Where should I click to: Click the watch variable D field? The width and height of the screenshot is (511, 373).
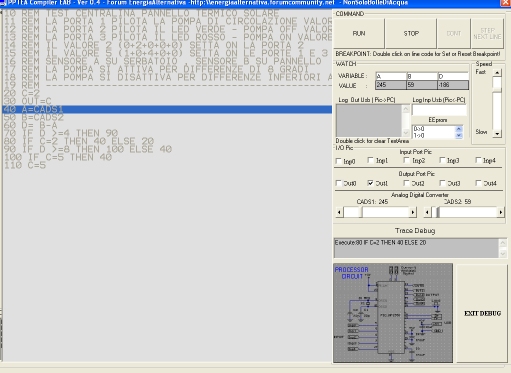[453, 76]
